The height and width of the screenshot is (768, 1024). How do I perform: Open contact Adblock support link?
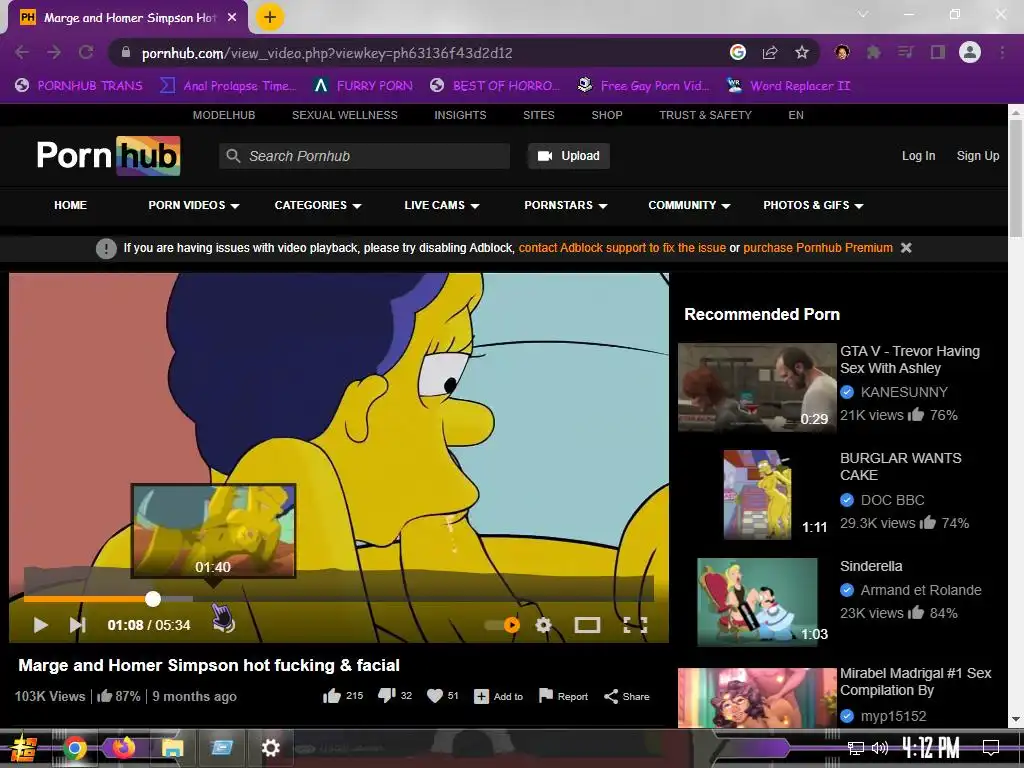point(622,248)
